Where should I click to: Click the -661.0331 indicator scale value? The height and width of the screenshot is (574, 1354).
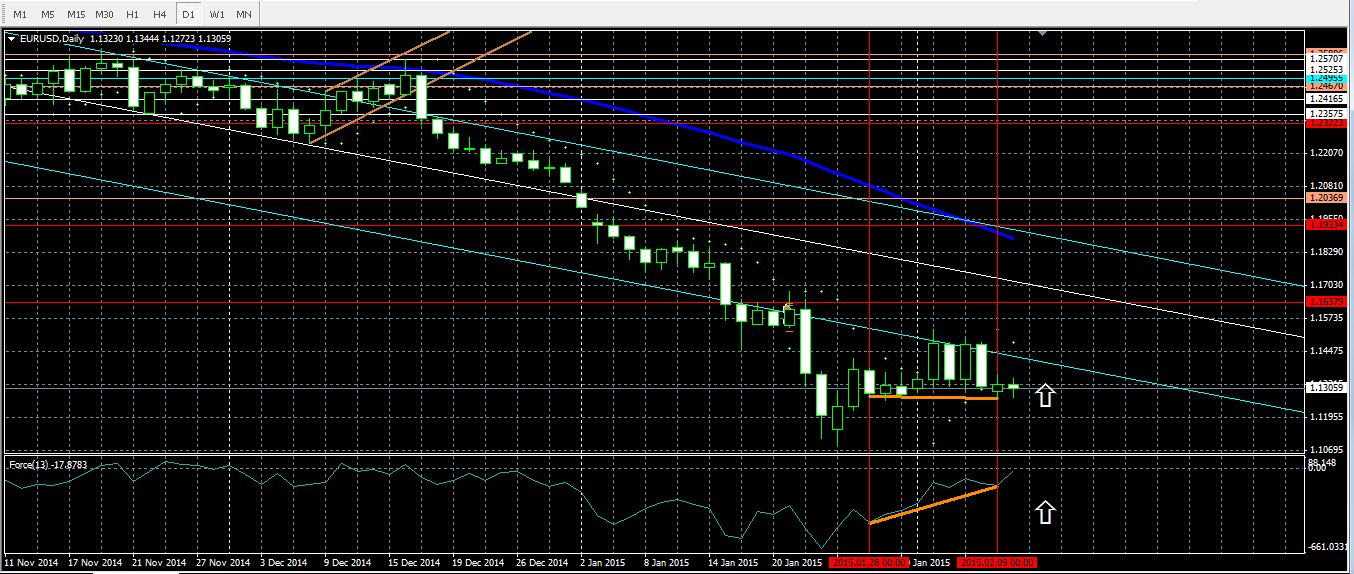[1326, 547]
